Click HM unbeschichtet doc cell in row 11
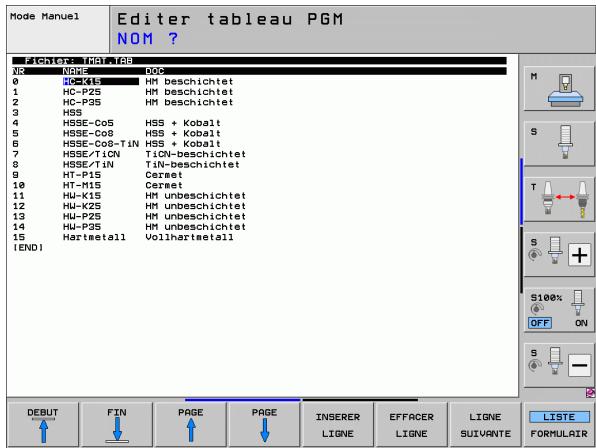596x448 pixels. 195,195
